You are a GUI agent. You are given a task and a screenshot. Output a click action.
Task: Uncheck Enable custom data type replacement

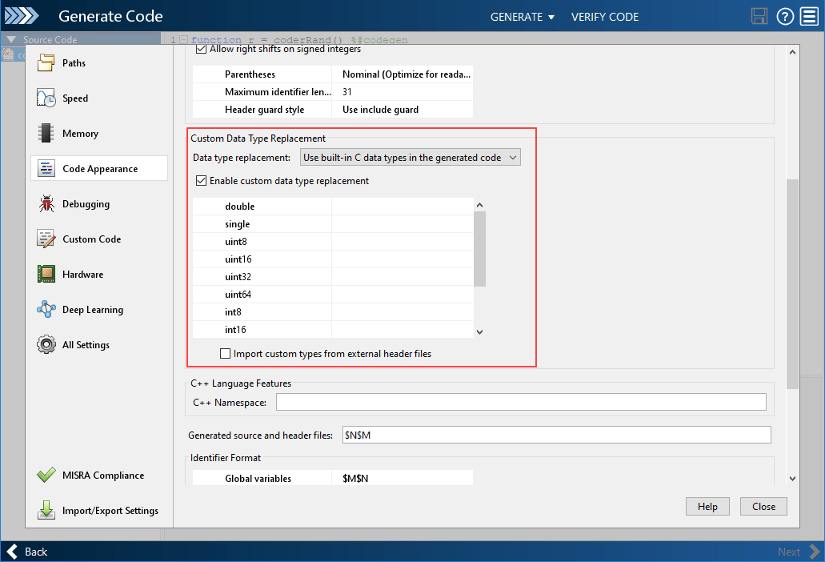(x=201, y=180)
